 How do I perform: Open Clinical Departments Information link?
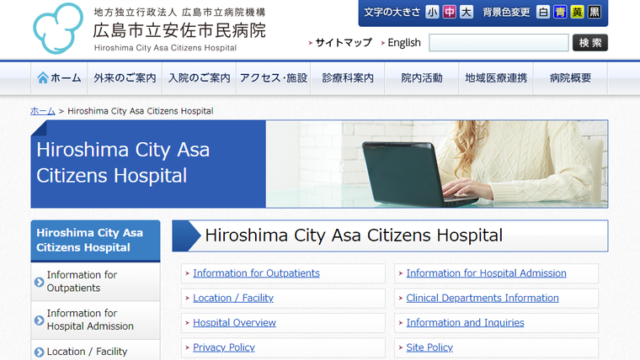pos(482,298)
